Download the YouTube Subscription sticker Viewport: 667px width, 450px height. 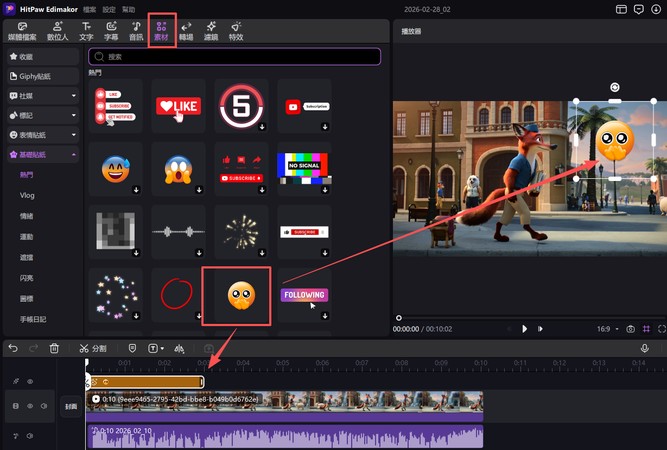(x=325, y=127)
